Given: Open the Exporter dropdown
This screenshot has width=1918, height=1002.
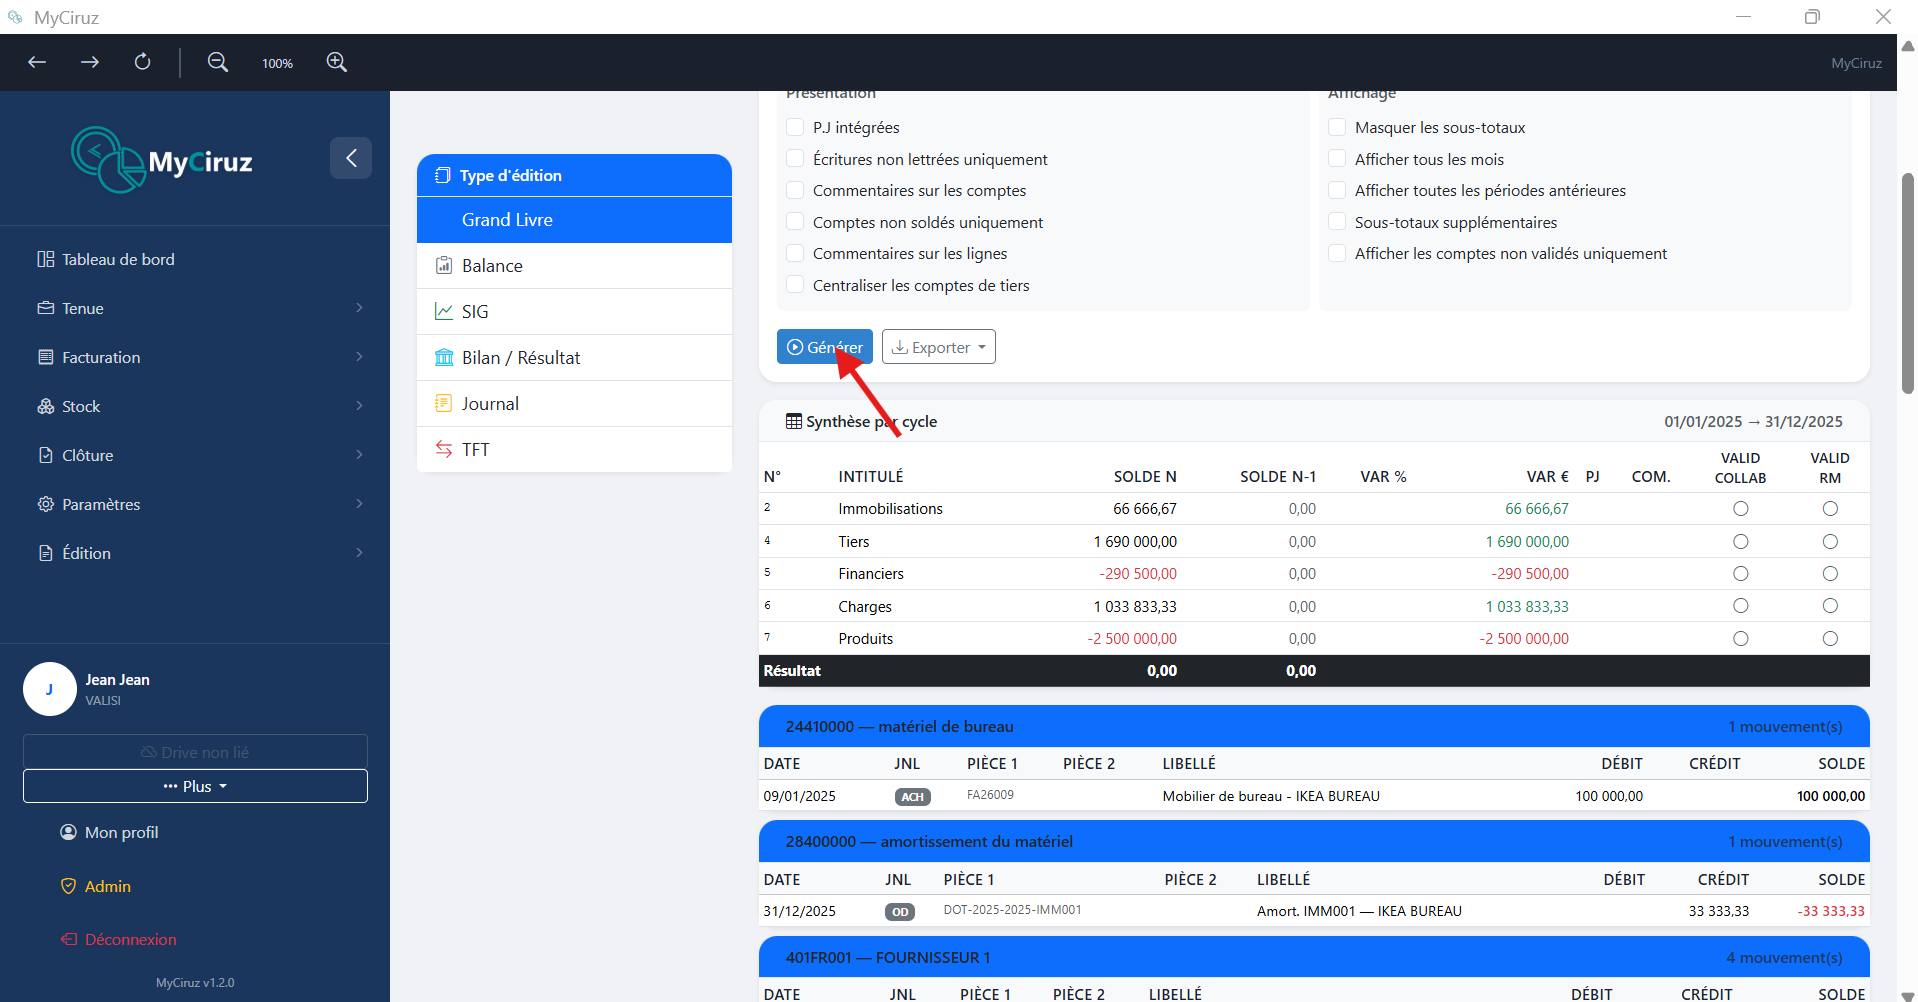Looking at the screenshot, I should tap(939, 347).
